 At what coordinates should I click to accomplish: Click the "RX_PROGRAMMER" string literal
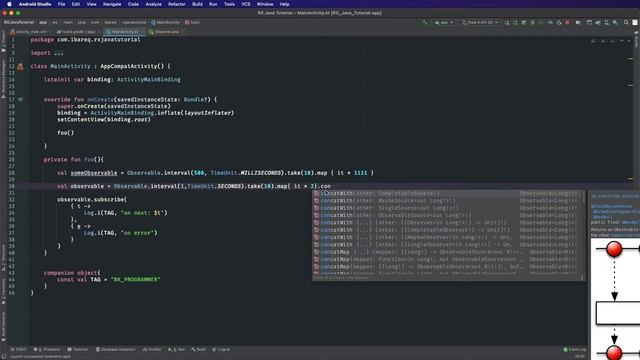coord(136,280)
